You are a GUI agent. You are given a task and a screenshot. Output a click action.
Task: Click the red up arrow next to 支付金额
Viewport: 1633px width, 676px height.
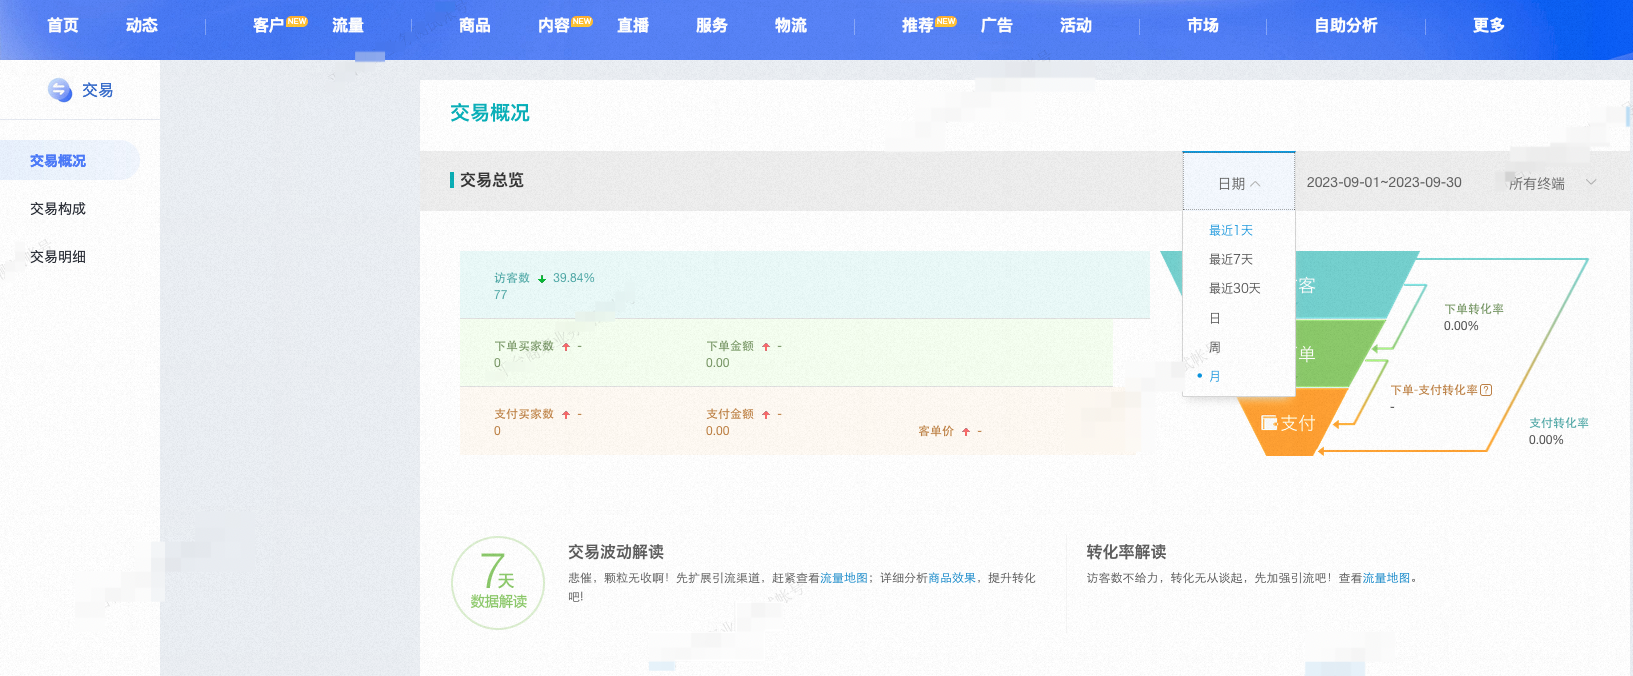(766, 415)
